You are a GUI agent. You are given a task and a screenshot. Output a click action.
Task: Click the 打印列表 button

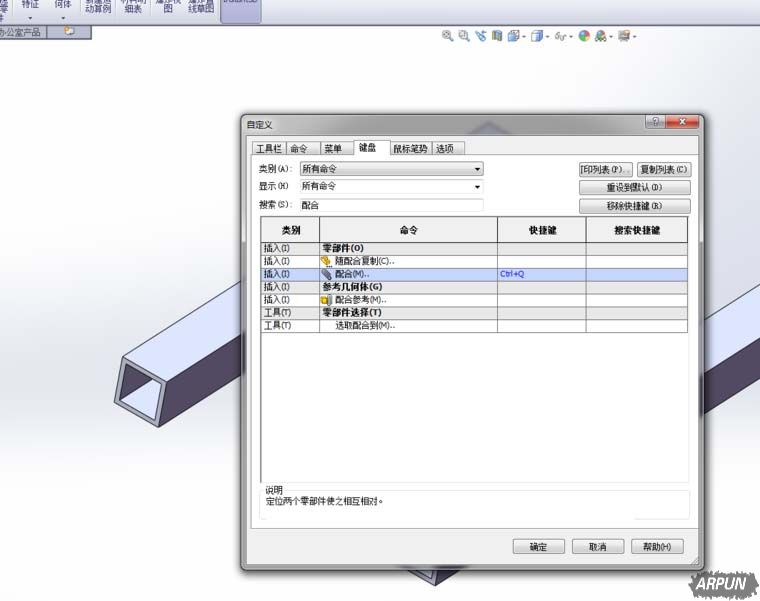pyautogui.click(x=605, y=170)
